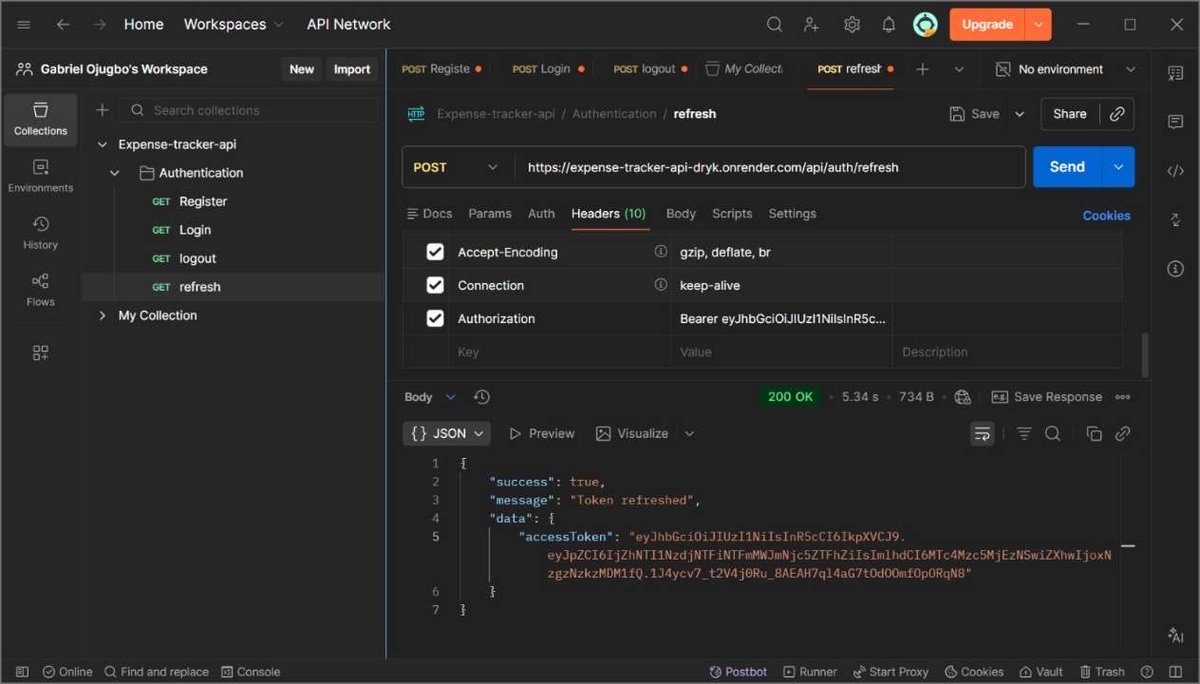This screenshot has width=1200, height=684.
Task: Click the Send button
Action: pyautogui.click(x=1067, y=167)
